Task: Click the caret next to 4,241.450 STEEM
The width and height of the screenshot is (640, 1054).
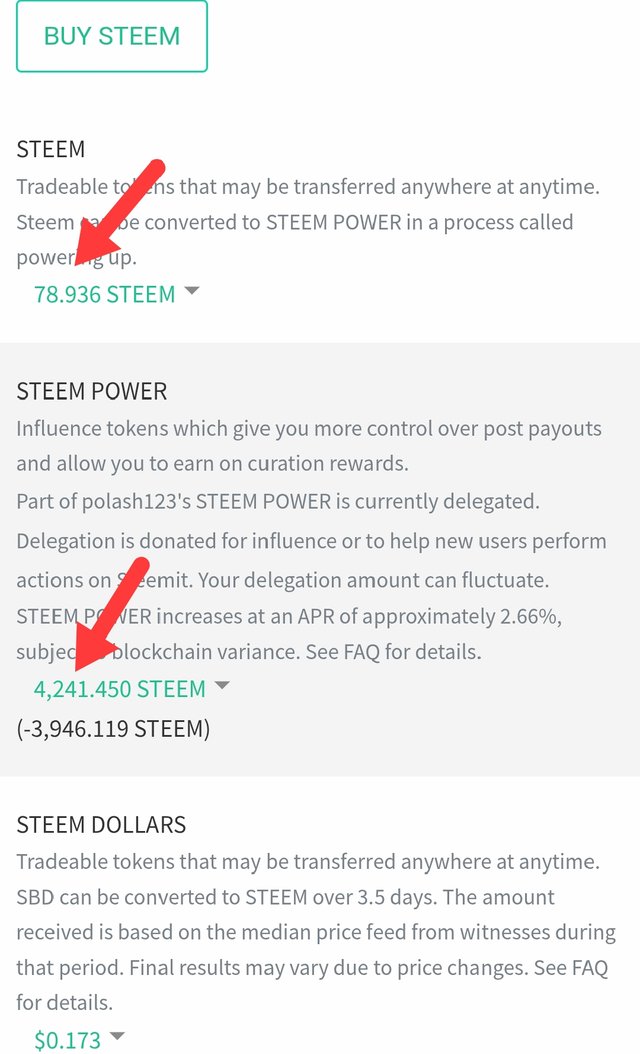Action: tap(222, 686)
